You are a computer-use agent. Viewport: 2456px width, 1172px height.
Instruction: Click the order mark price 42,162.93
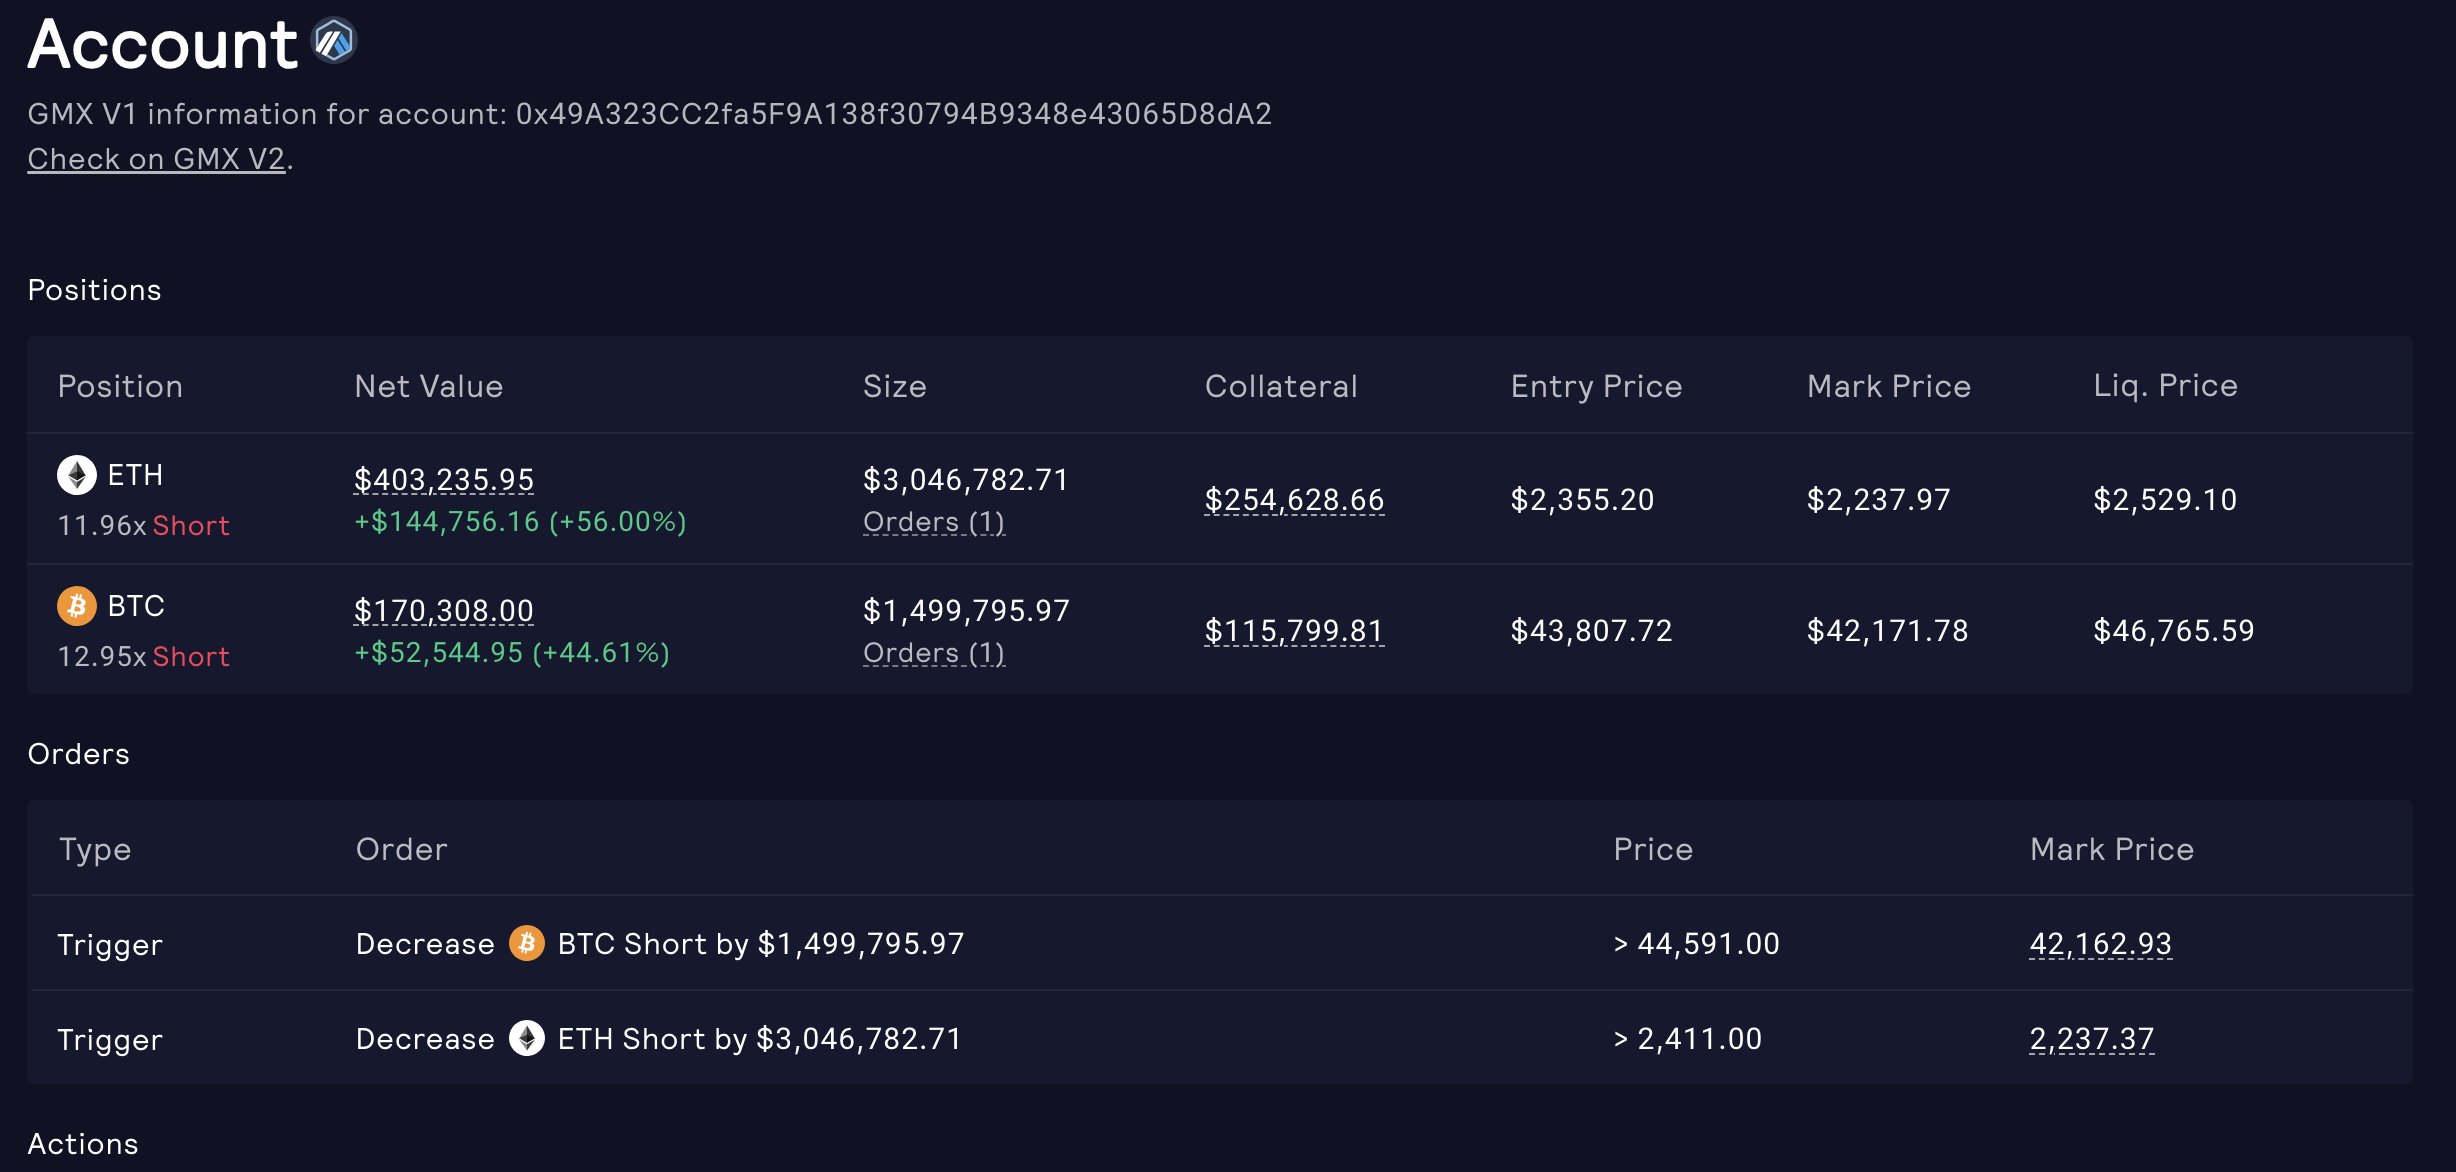point(2101,944)
